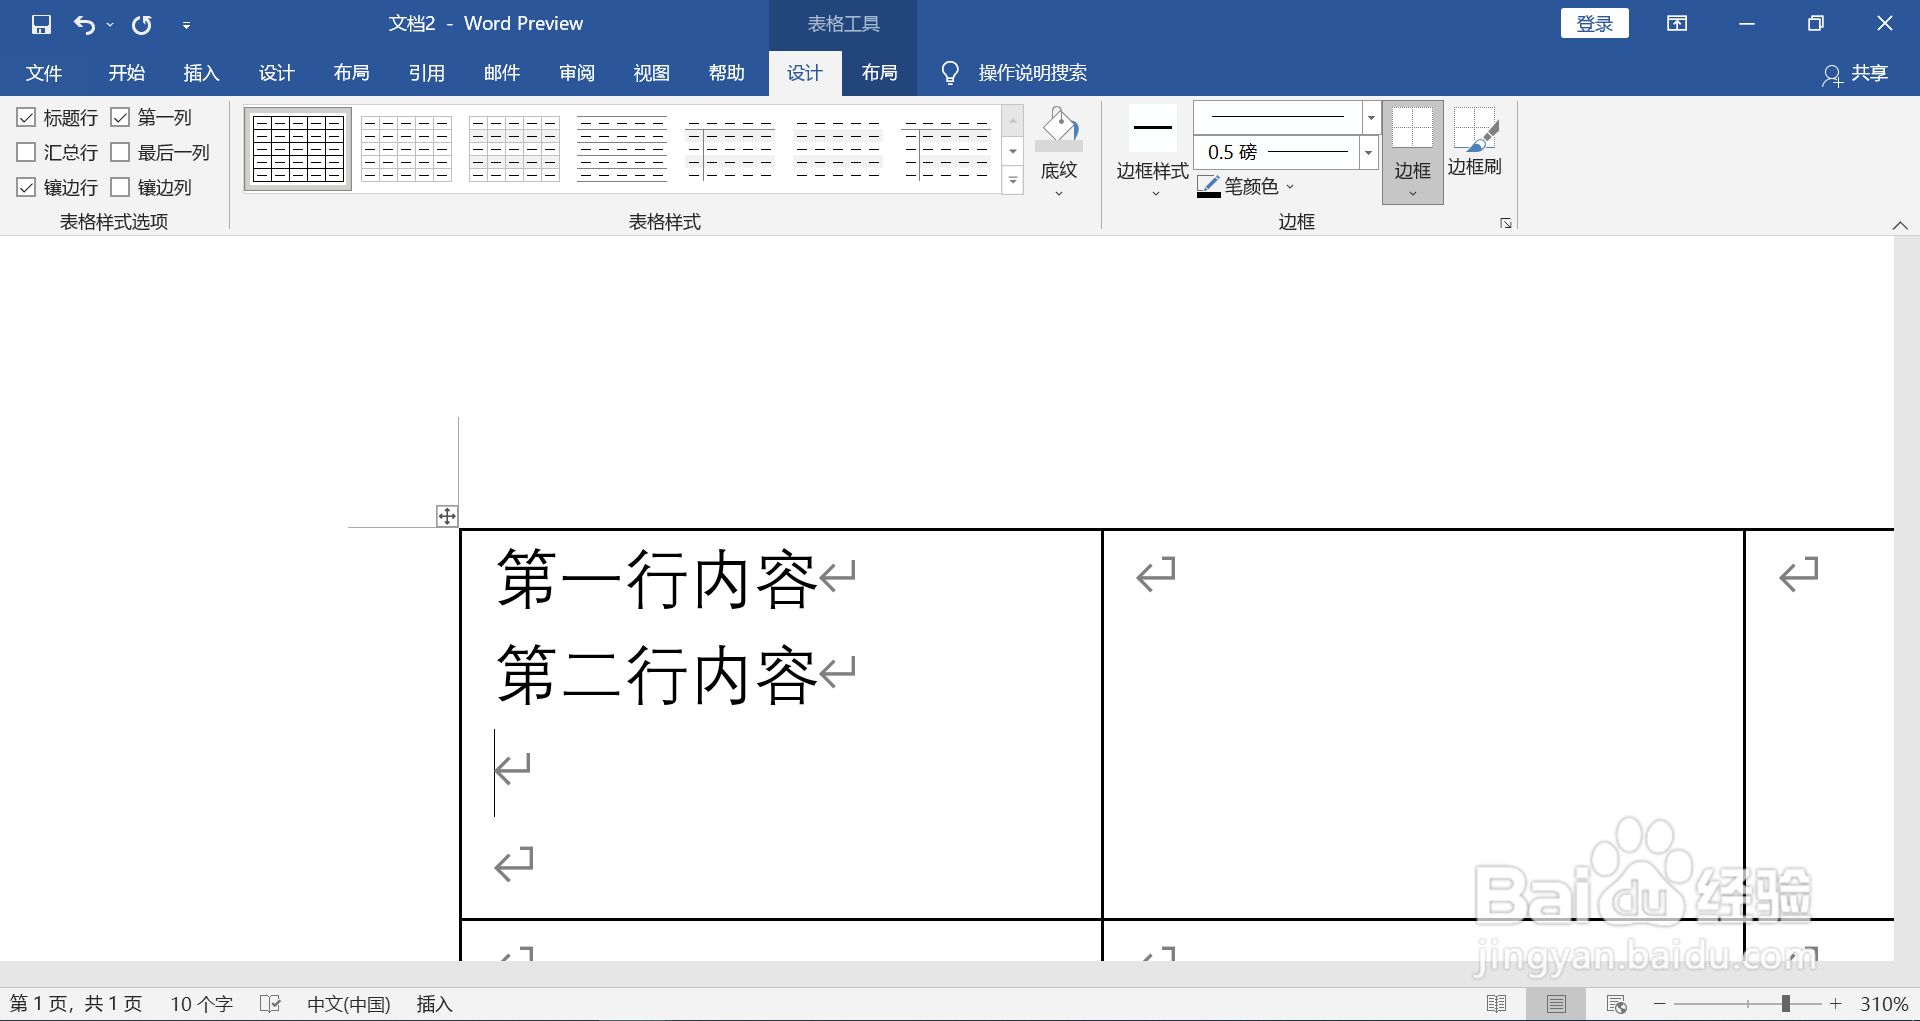Undo the last action
Viewport: 1920px width, 1021px height.
pos(85,23)
